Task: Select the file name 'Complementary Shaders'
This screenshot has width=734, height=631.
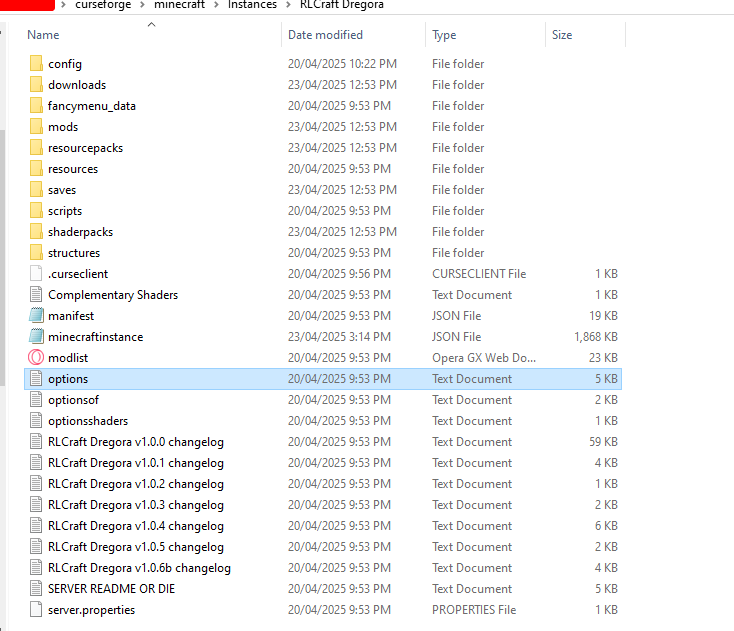Action: coord(113,295)
